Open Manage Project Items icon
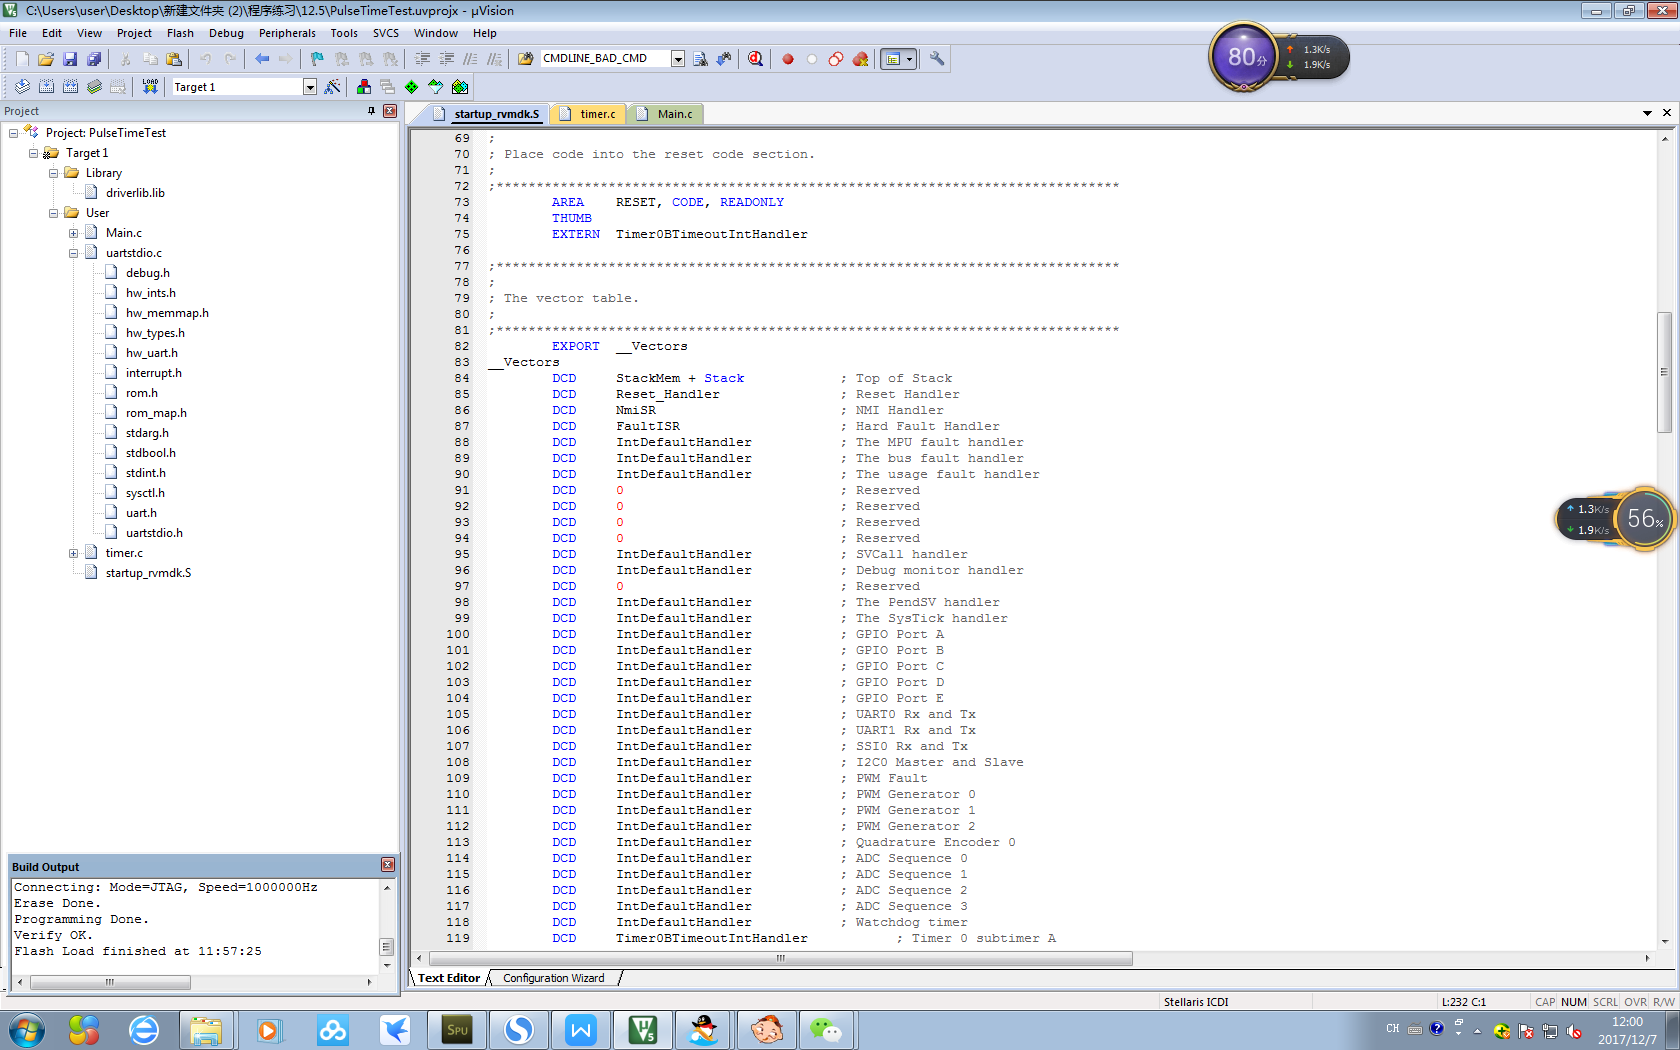This screenshot has width=1680, height=1050. 364,87
